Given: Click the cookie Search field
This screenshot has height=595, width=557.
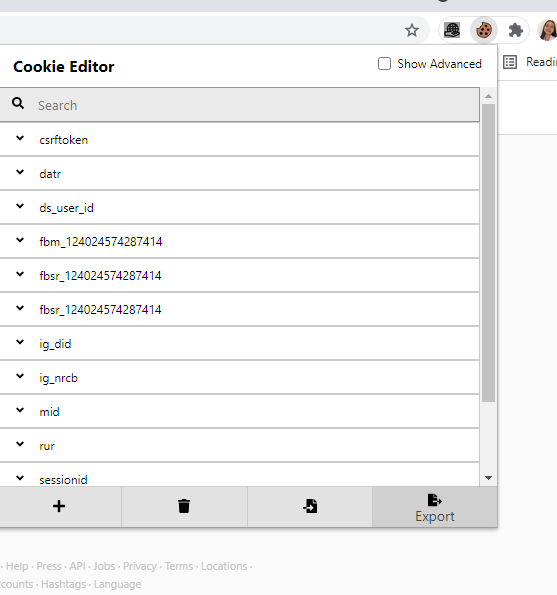Looking at the screenshot, I should pyautogui.click(x=239, y=105).
